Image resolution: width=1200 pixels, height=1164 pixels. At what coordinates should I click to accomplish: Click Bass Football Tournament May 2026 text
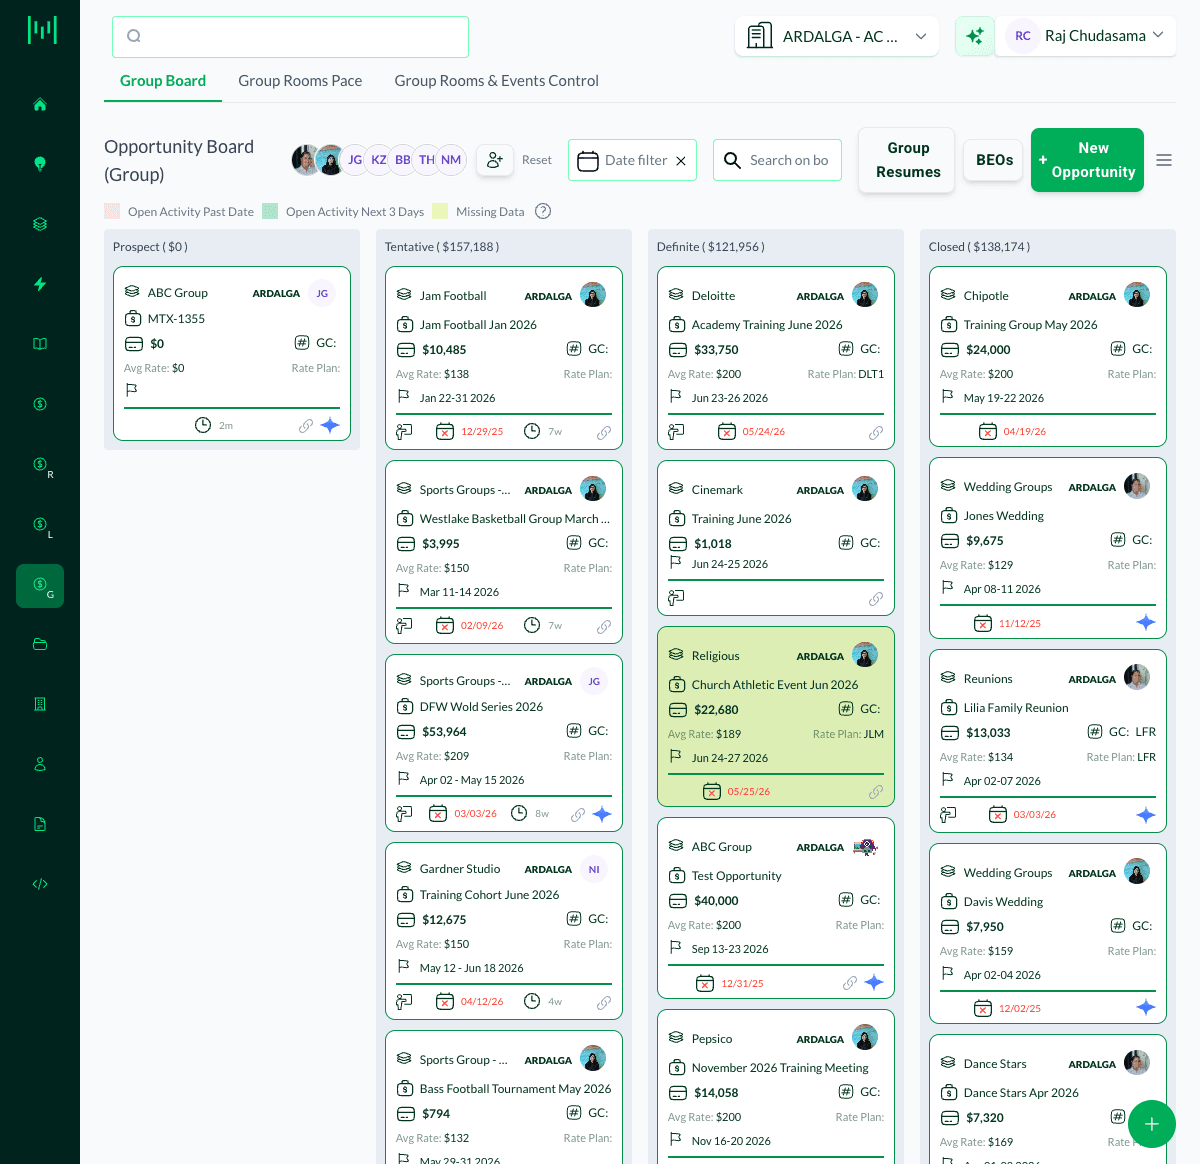[x=515, y=1089]
